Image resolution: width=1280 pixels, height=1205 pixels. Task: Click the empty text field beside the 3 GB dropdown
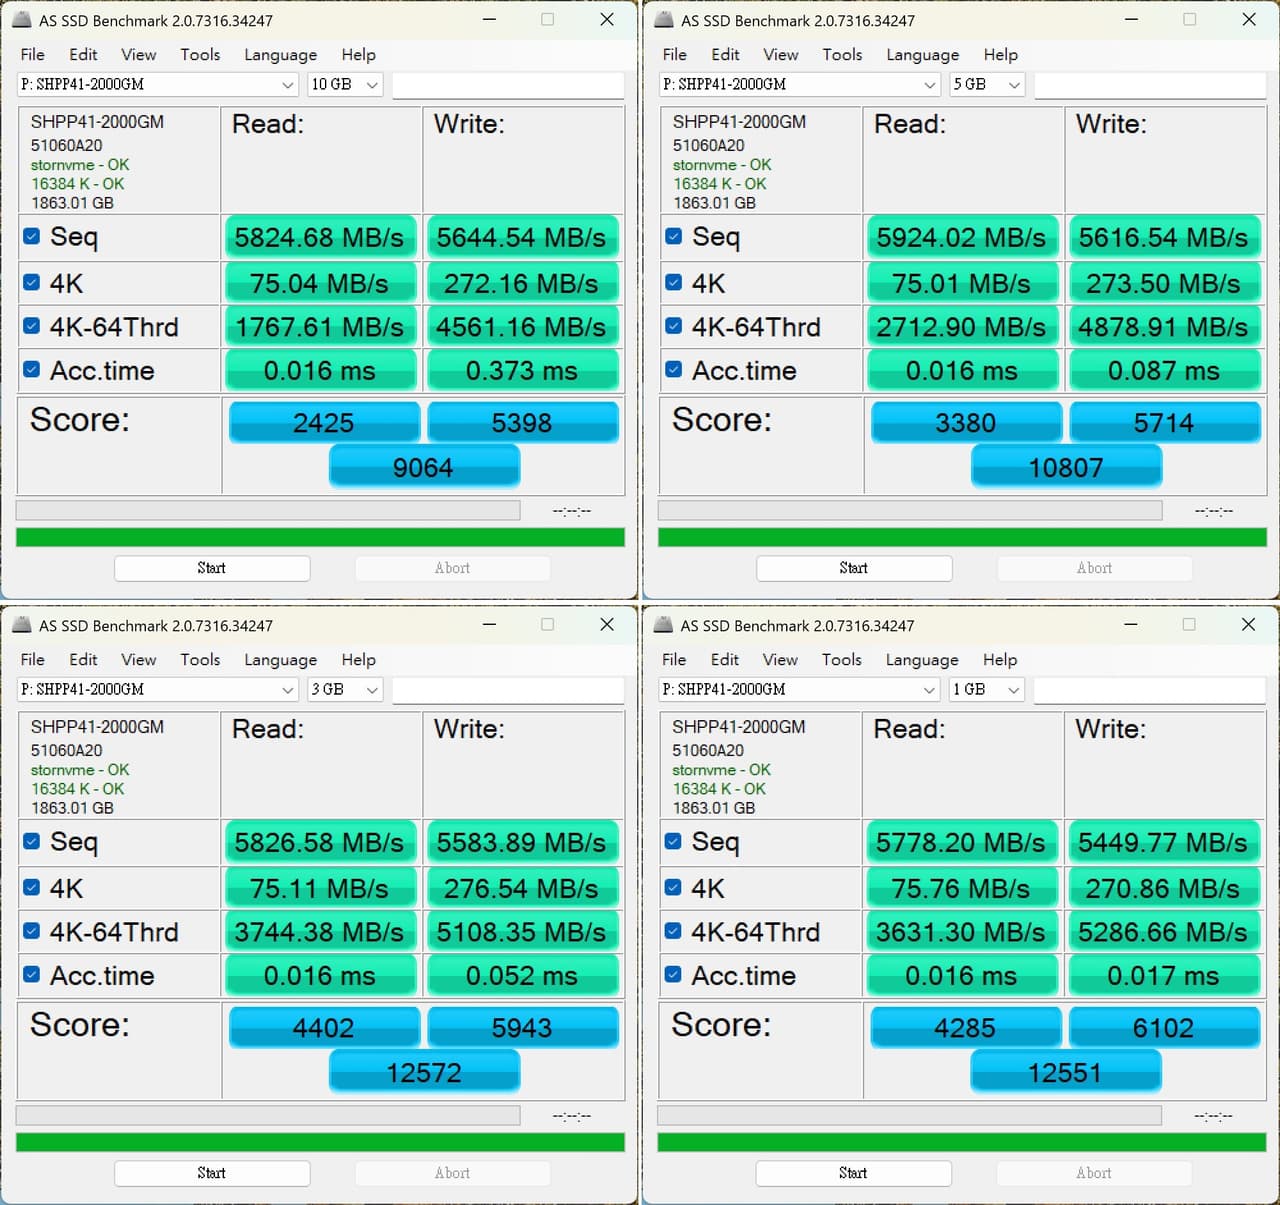click(x=508, y=690)
